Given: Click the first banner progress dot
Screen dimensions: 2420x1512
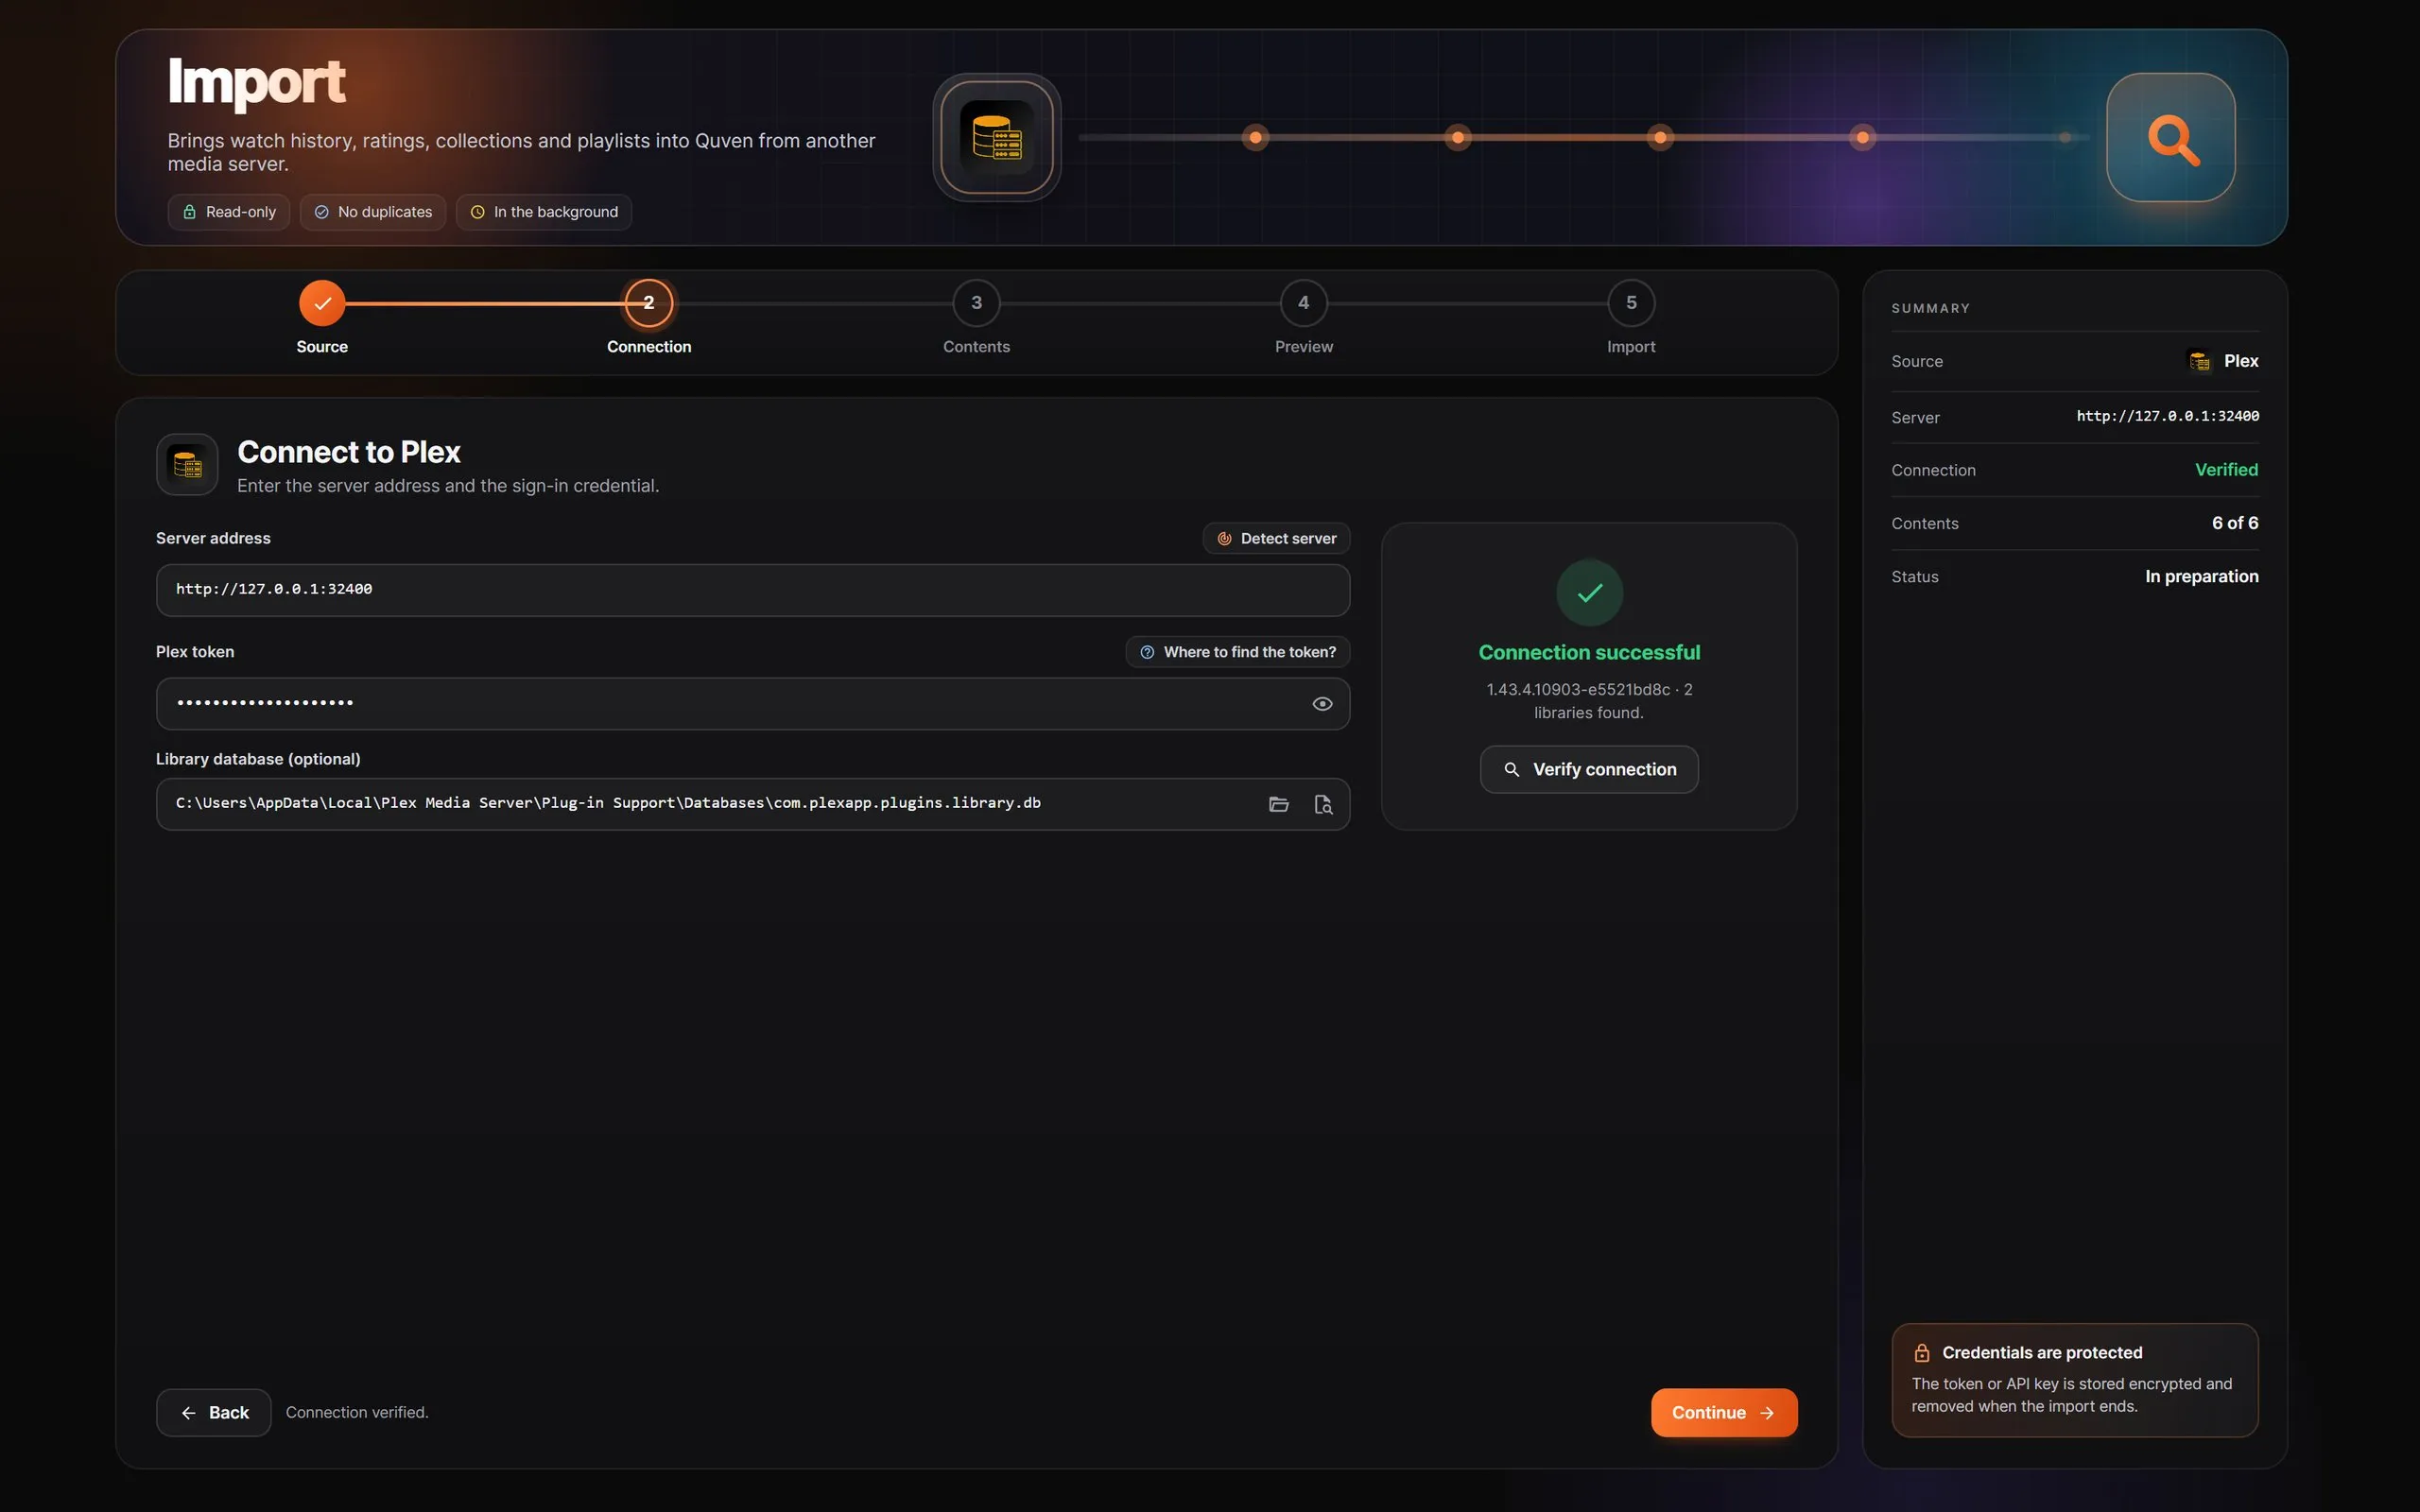Looking at the screenshot, I should (x=1255, y=137).
